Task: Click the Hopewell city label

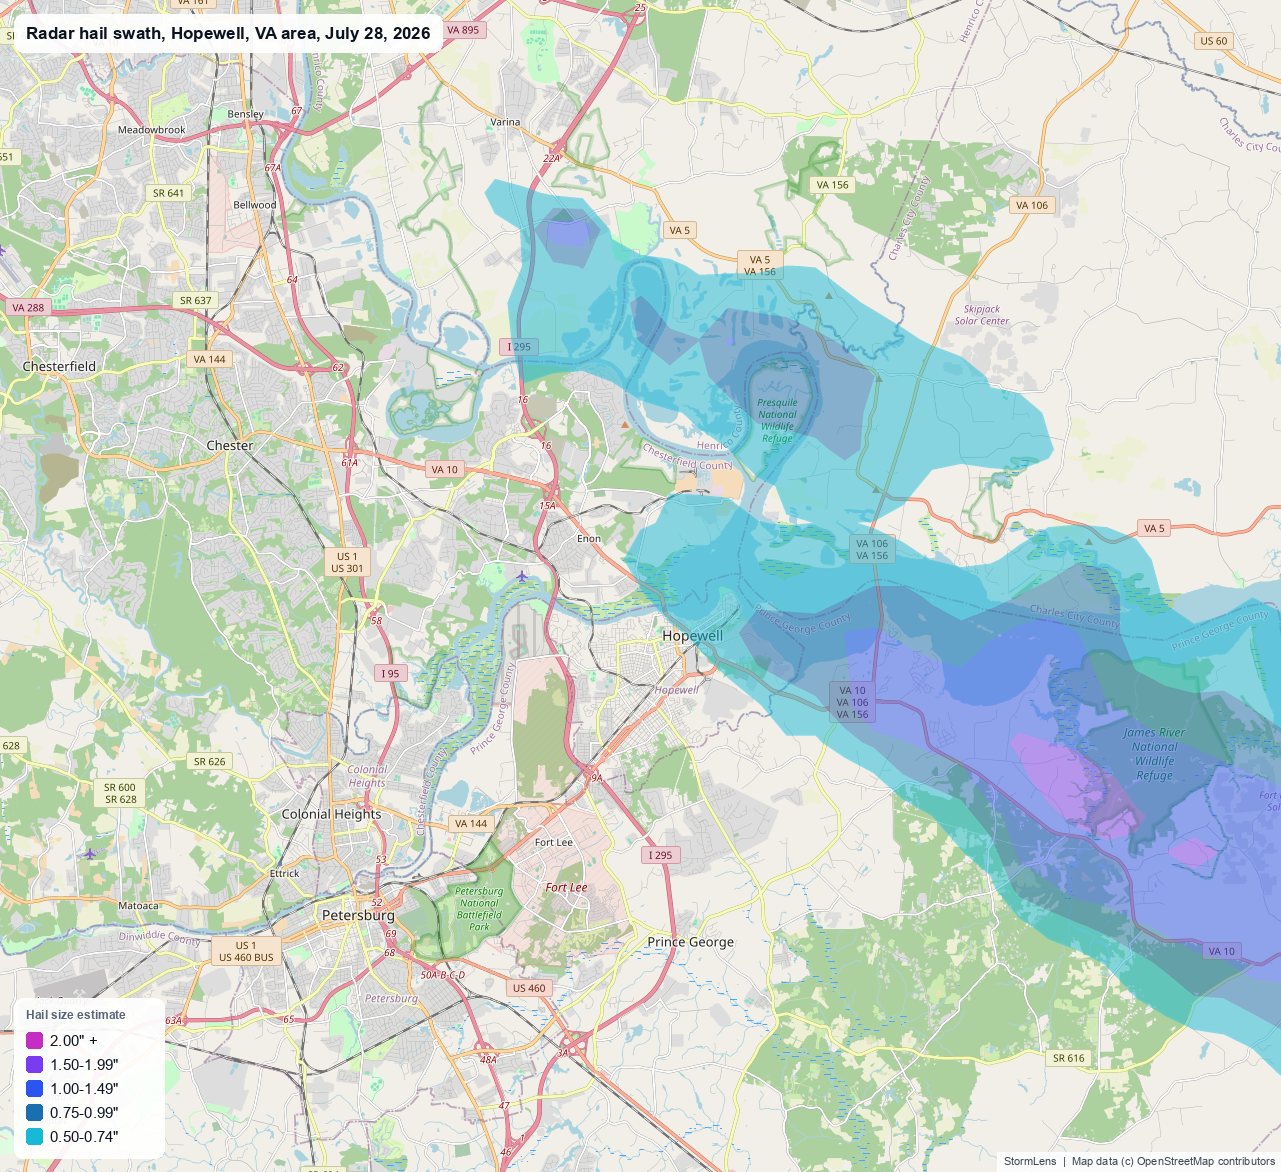Action: pos(692,636)
